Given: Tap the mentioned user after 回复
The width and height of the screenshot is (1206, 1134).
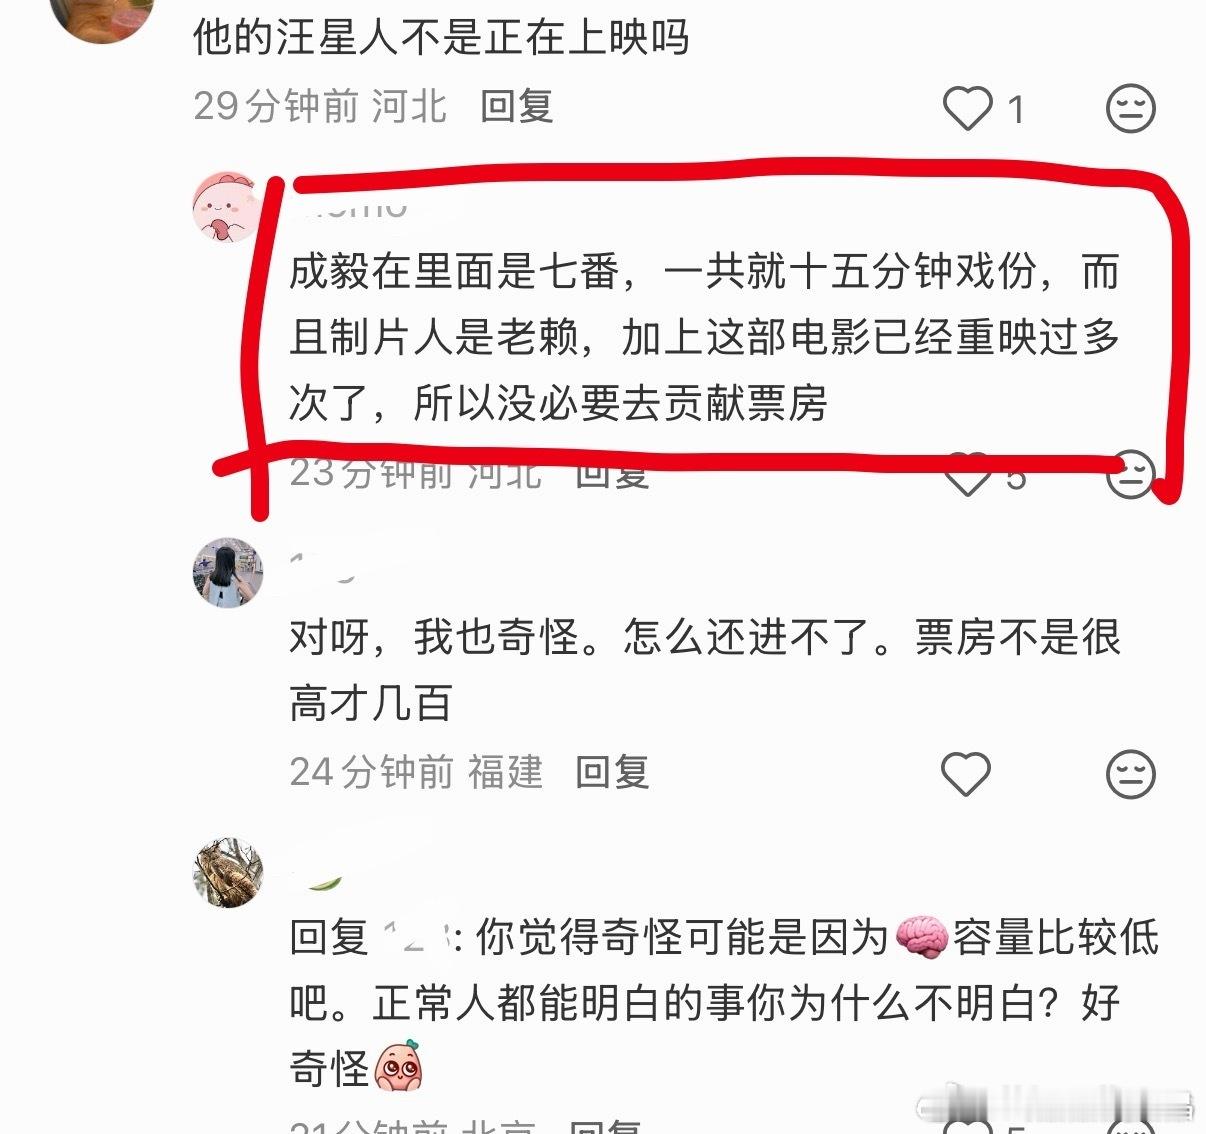Looking at the screenshot, I should pos(412,938).
